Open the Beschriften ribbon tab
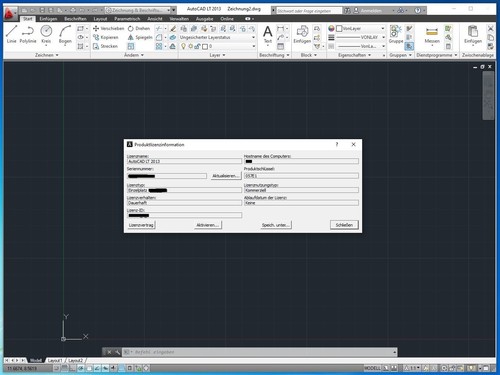 pos(75,19)
